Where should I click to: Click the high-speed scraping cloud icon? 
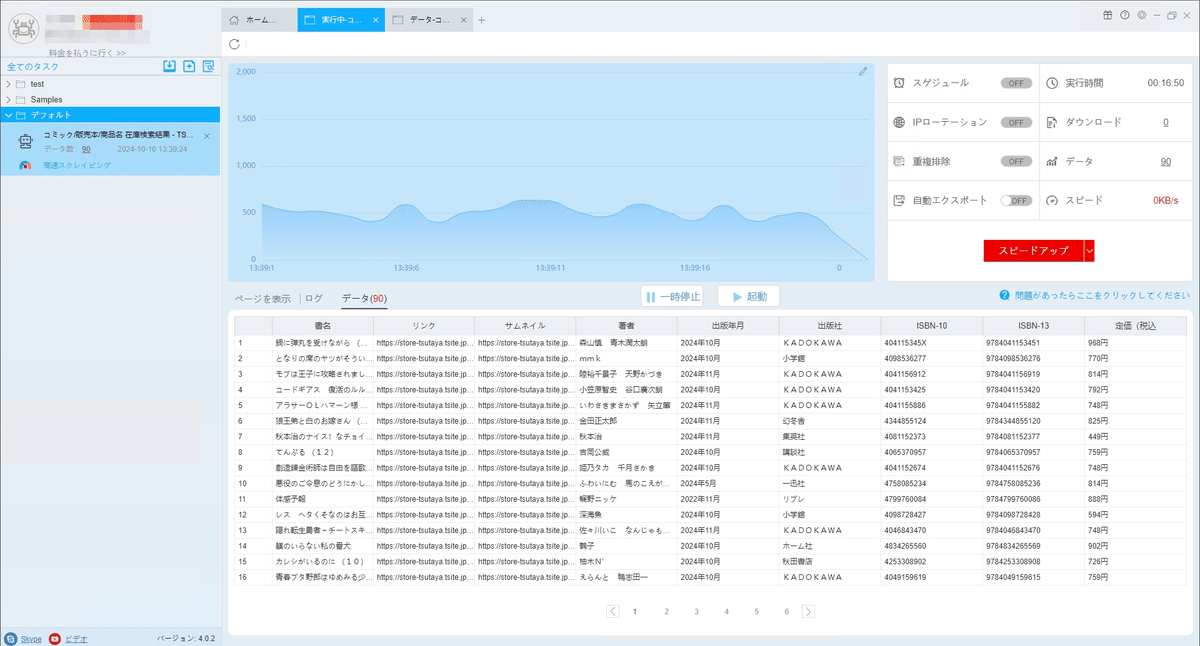click(x=26, y=166)
